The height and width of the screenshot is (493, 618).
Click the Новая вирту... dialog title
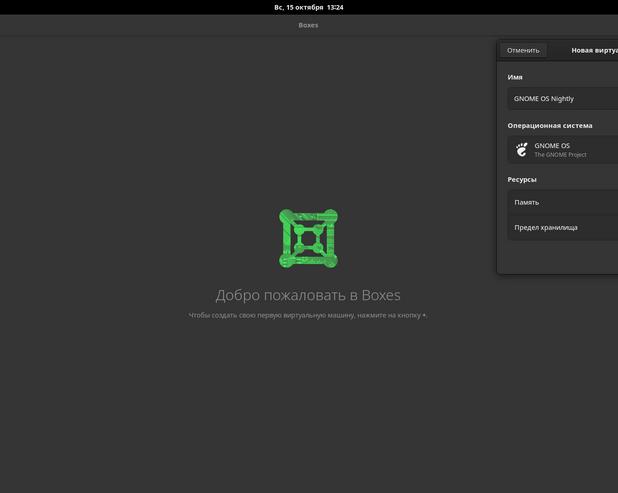pos(594,50)
